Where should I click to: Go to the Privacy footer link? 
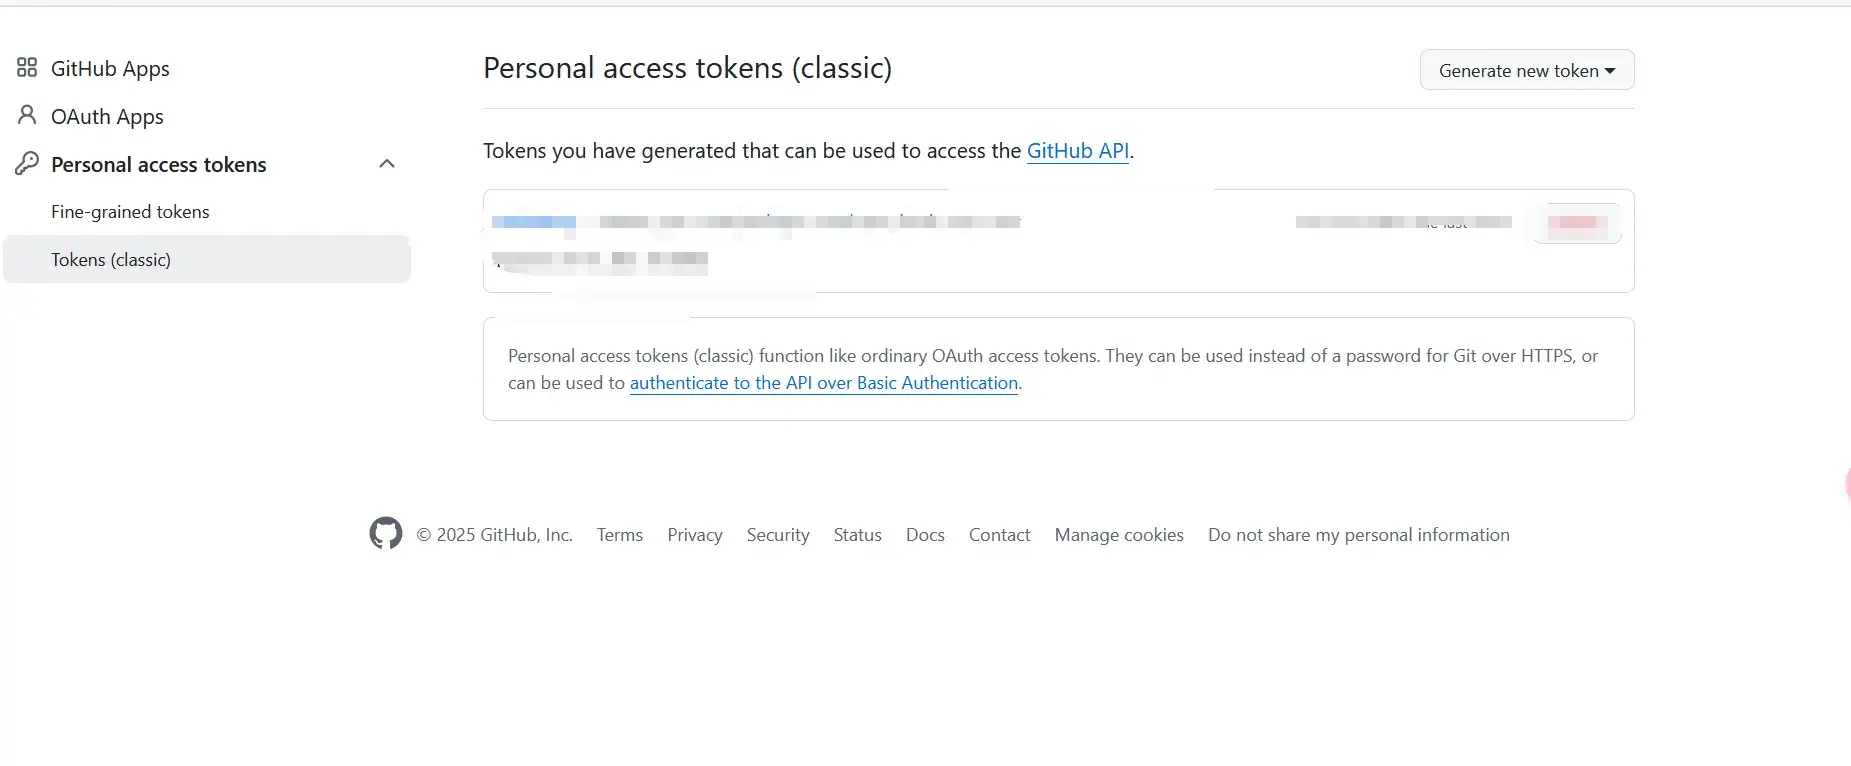(694, 535)
